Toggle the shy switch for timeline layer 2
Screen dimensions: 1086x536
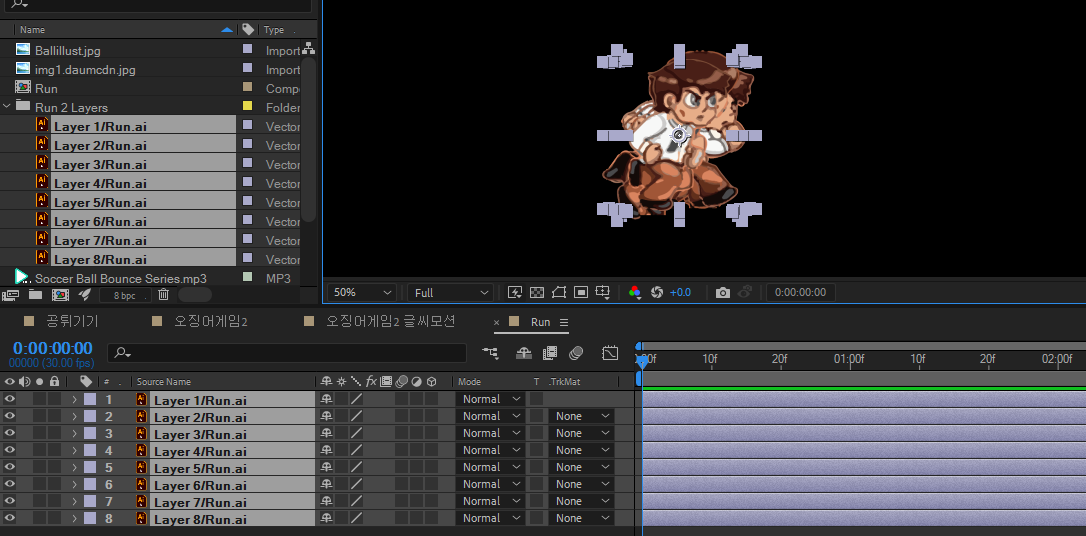pyautogui.click(x=326, y=416)
